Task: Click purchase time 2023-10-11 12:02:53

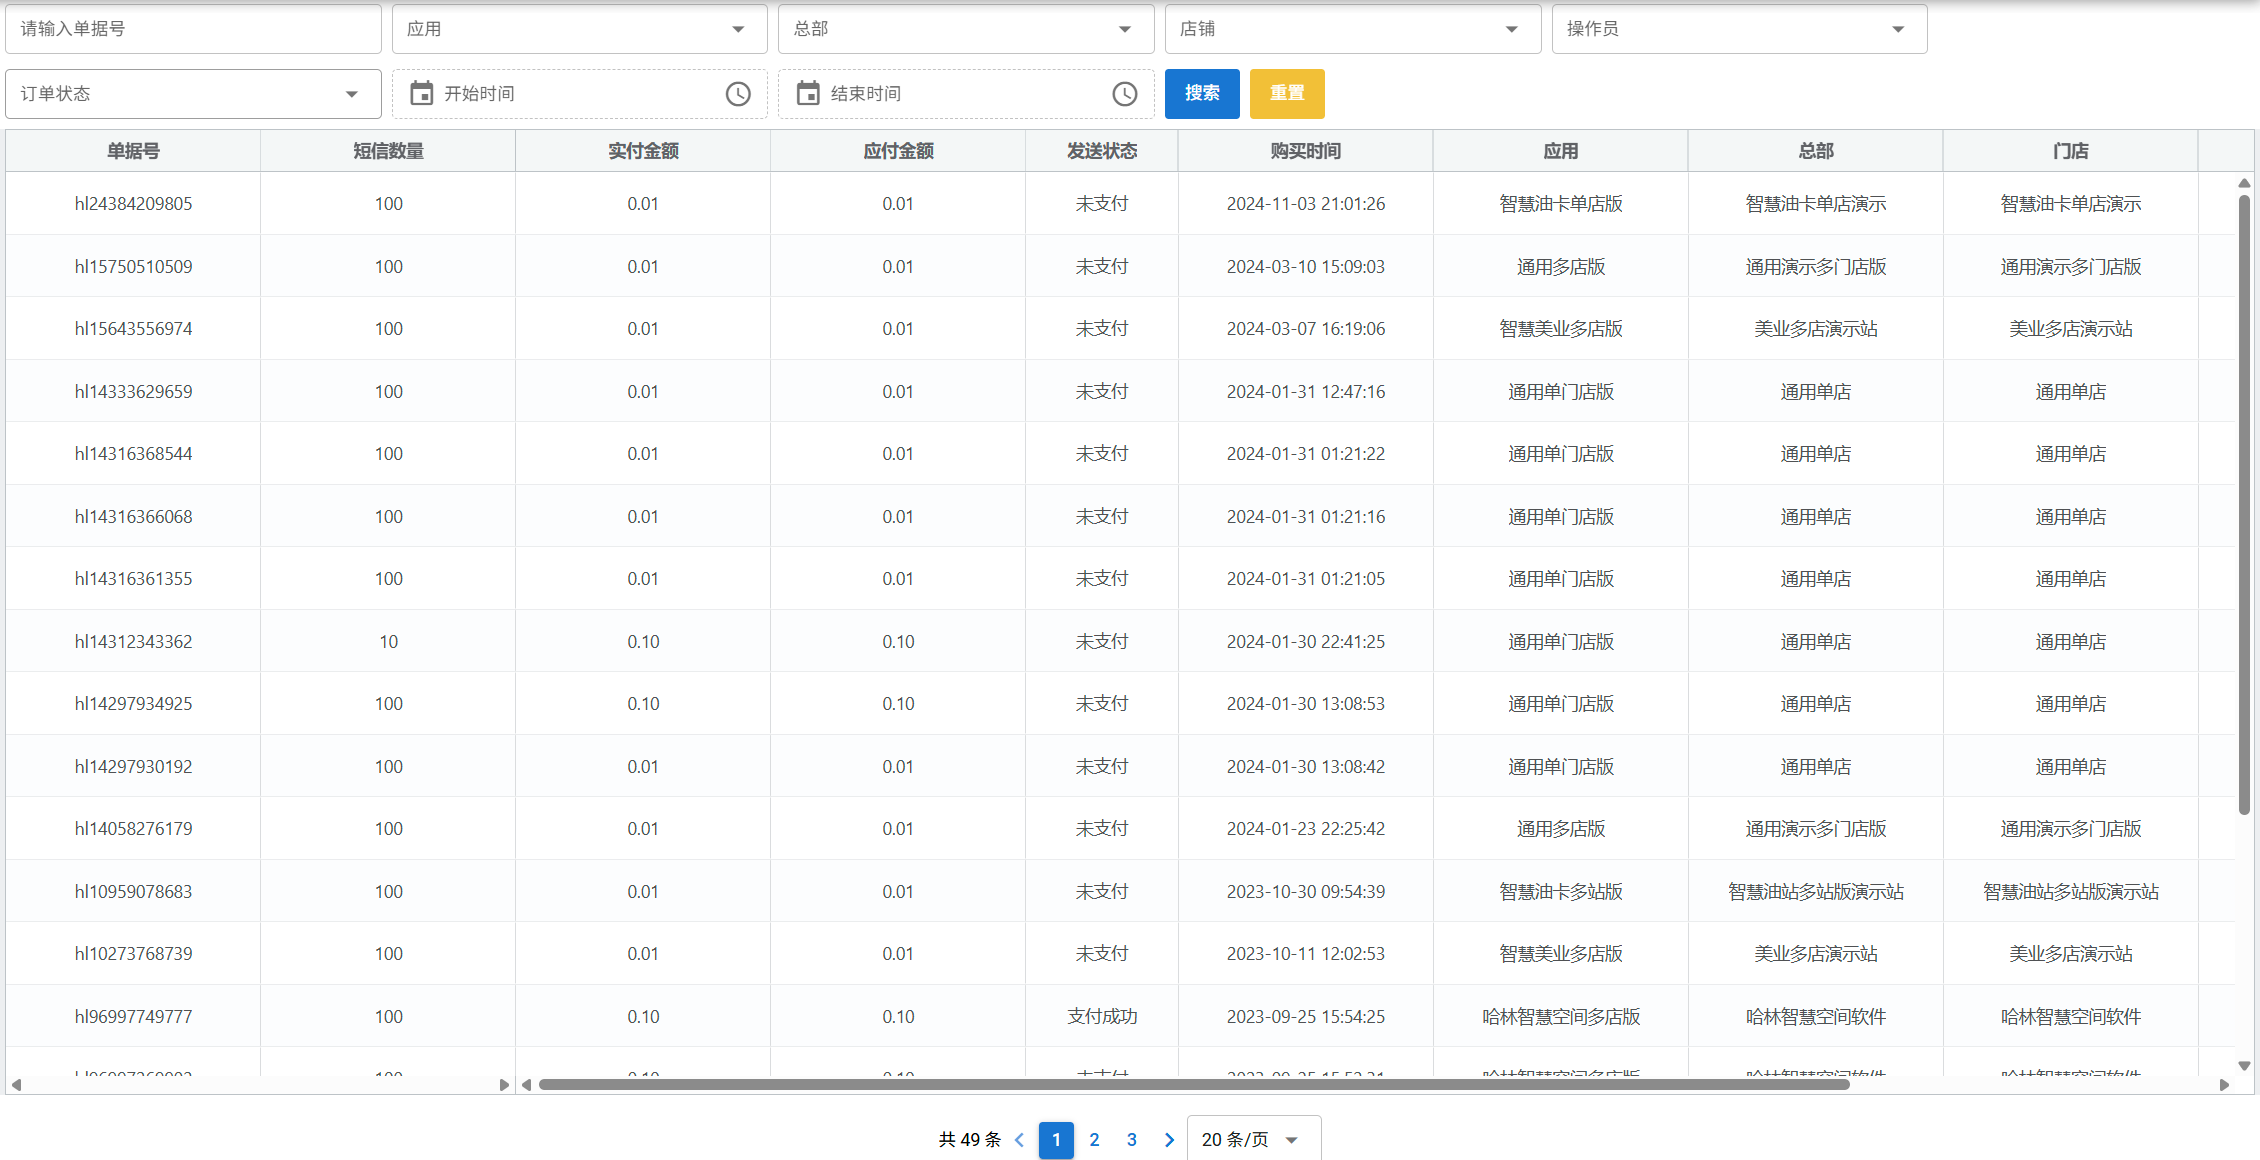Action: click(x=1306, y=954)
